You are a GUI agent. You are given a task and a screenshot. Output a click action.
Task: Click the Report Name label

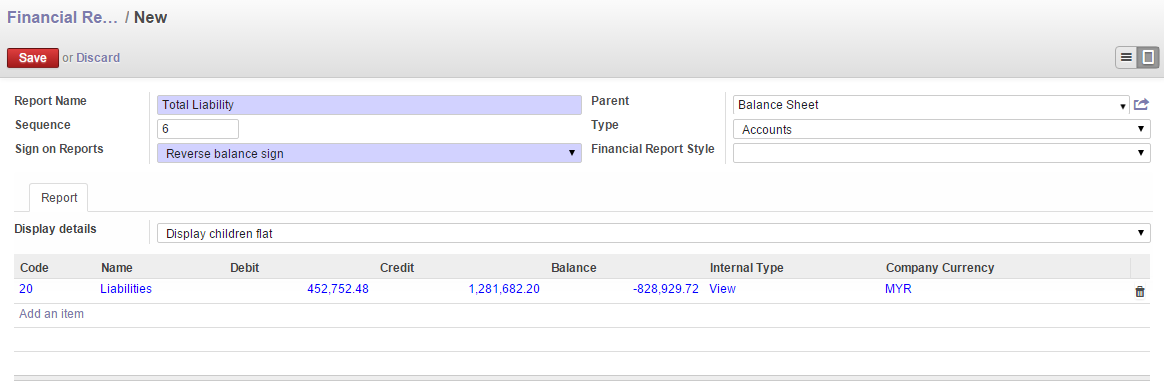(x=50, y=101)
